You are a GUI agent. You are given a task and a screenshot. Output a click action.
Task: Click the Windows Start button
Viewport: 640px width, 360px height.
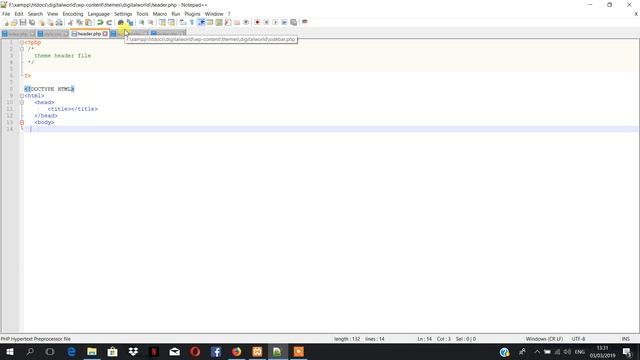point(10,352)
